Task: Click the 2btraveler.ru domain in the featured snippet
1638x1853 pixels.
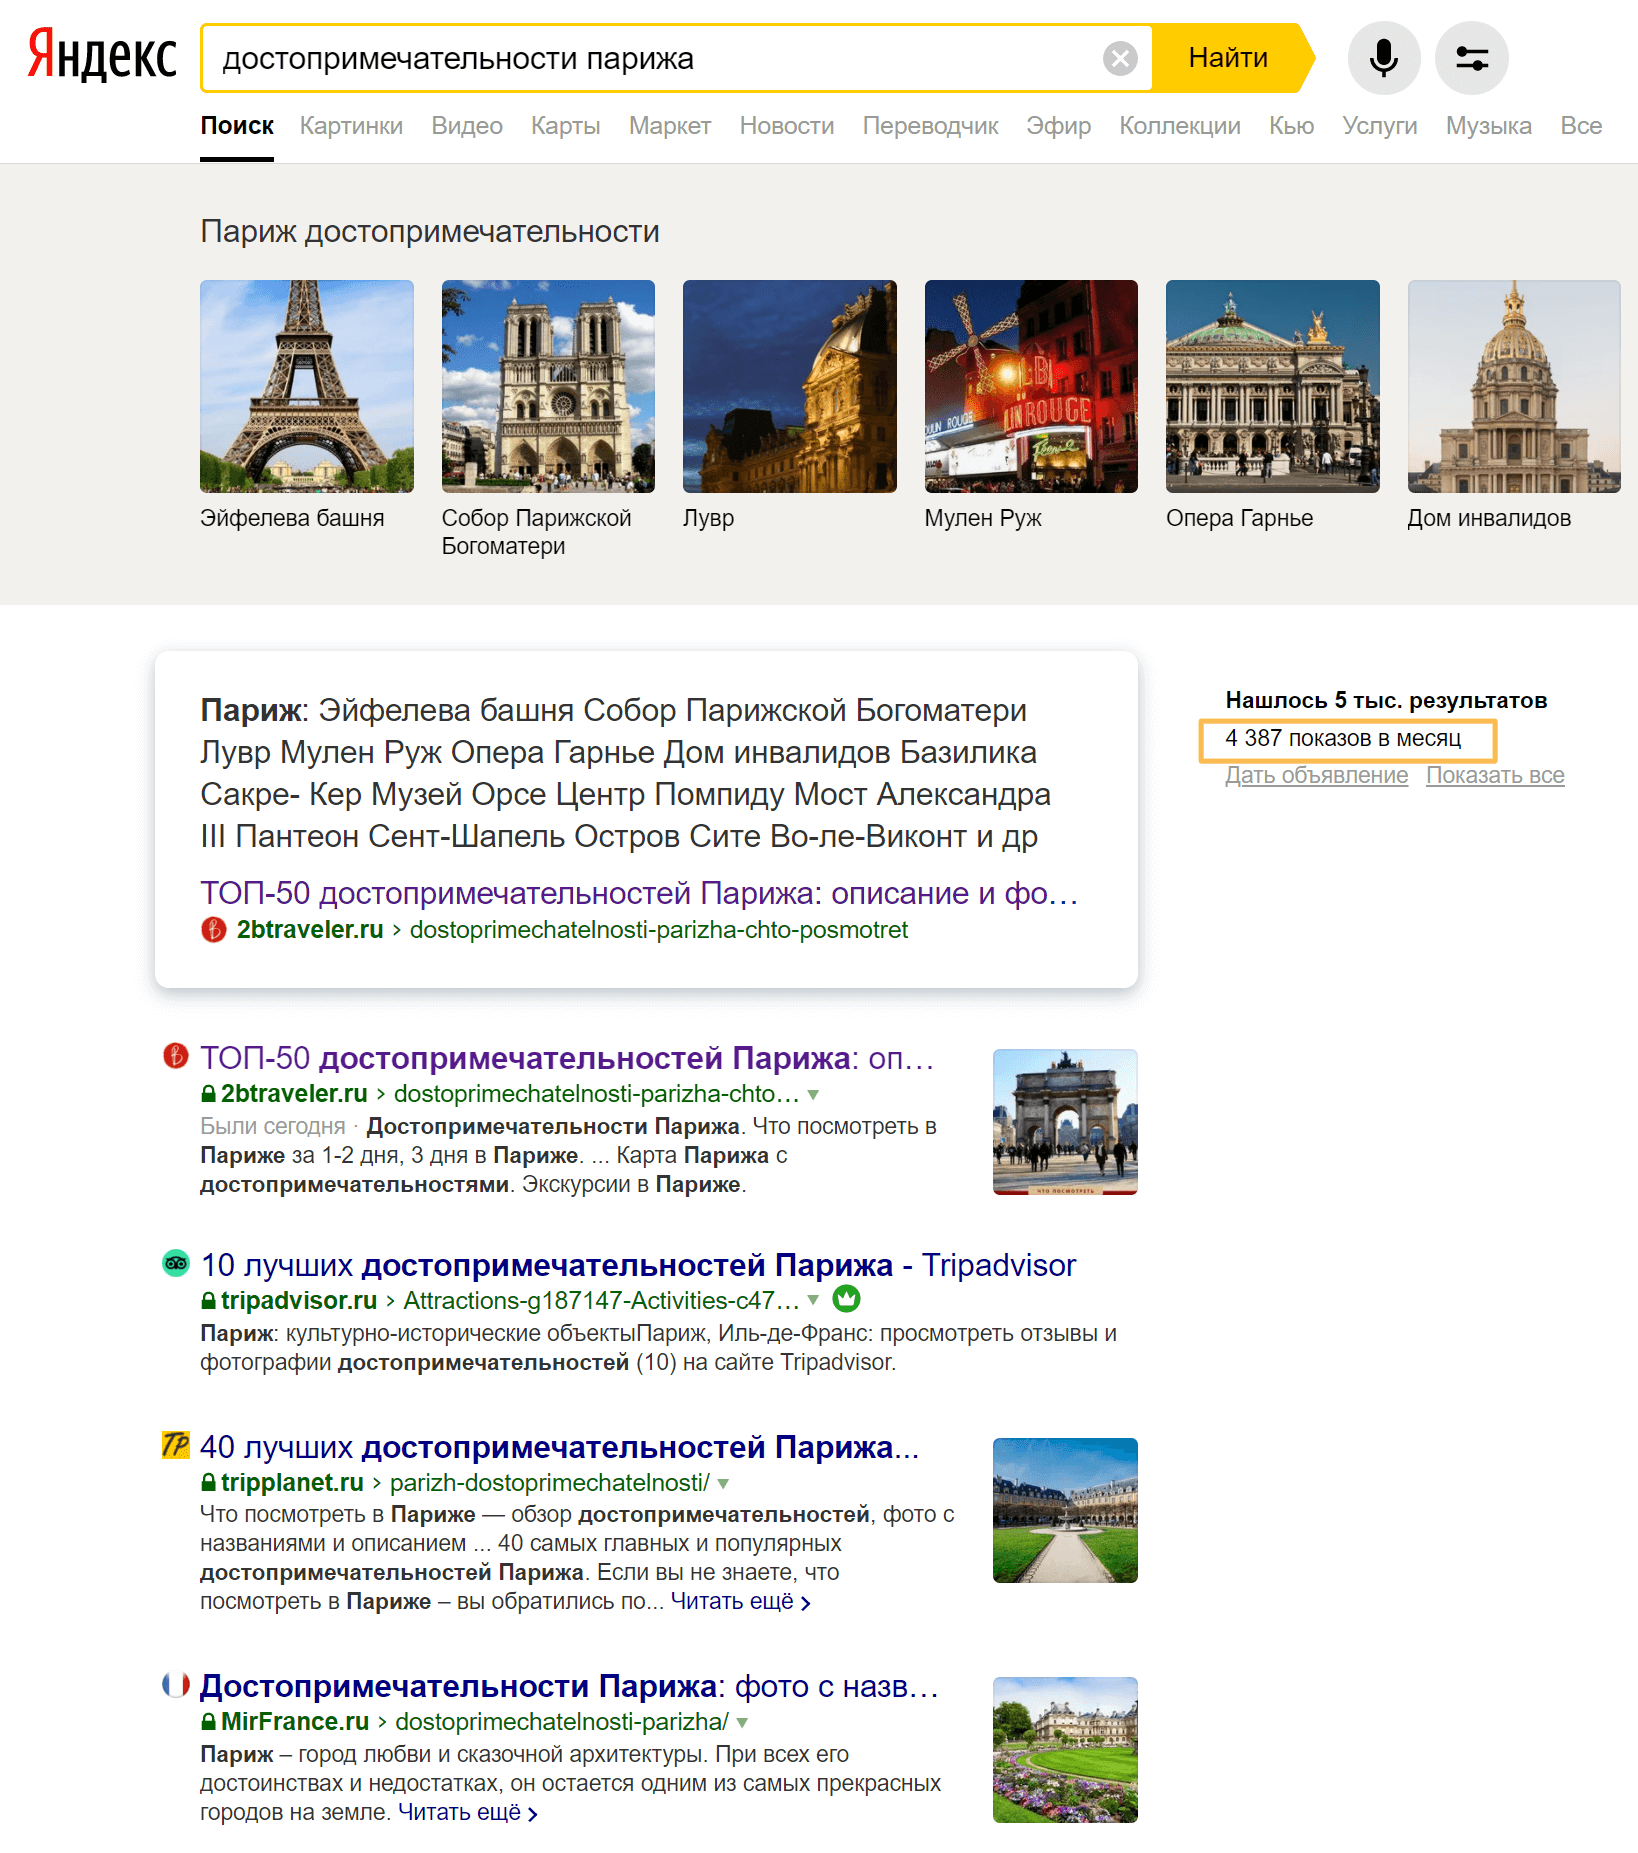Action: [310, 930]
